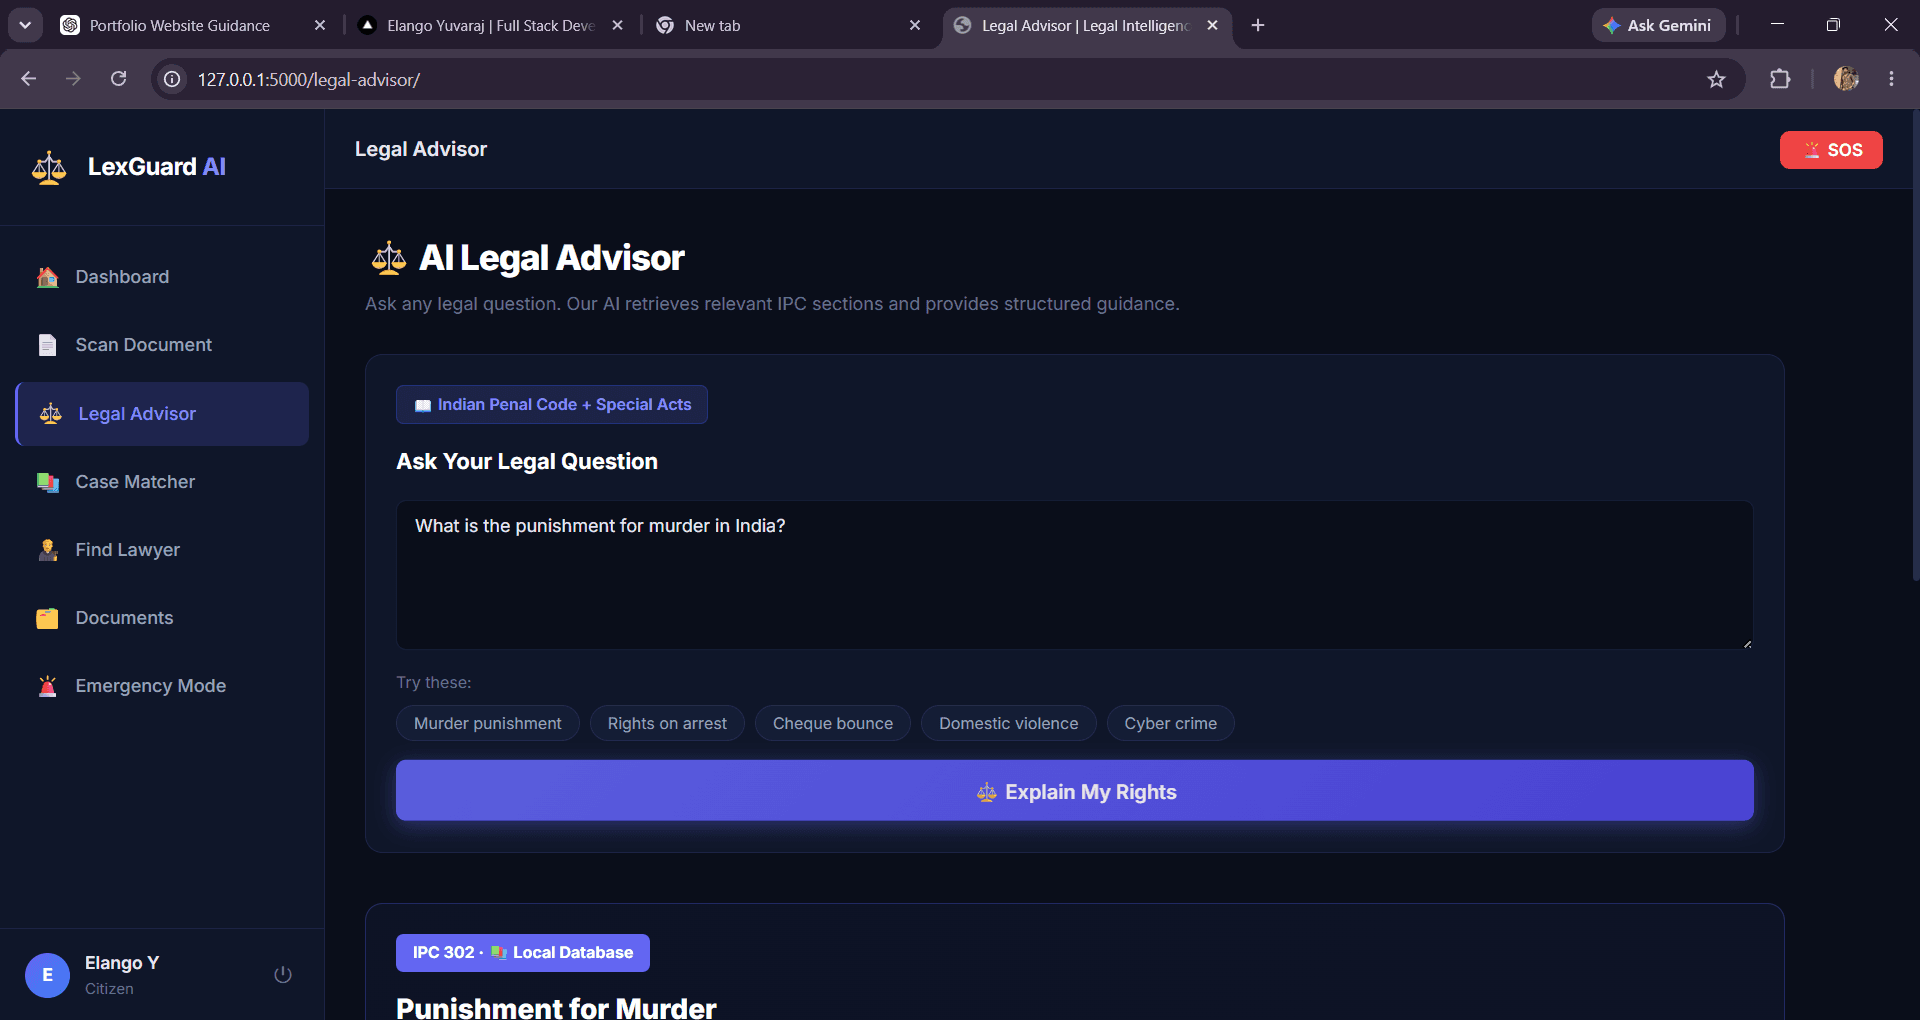1920x1020 pixels.
Task: Close the Portfolio Website Guidance tab
Action: (x=320, y=25)
